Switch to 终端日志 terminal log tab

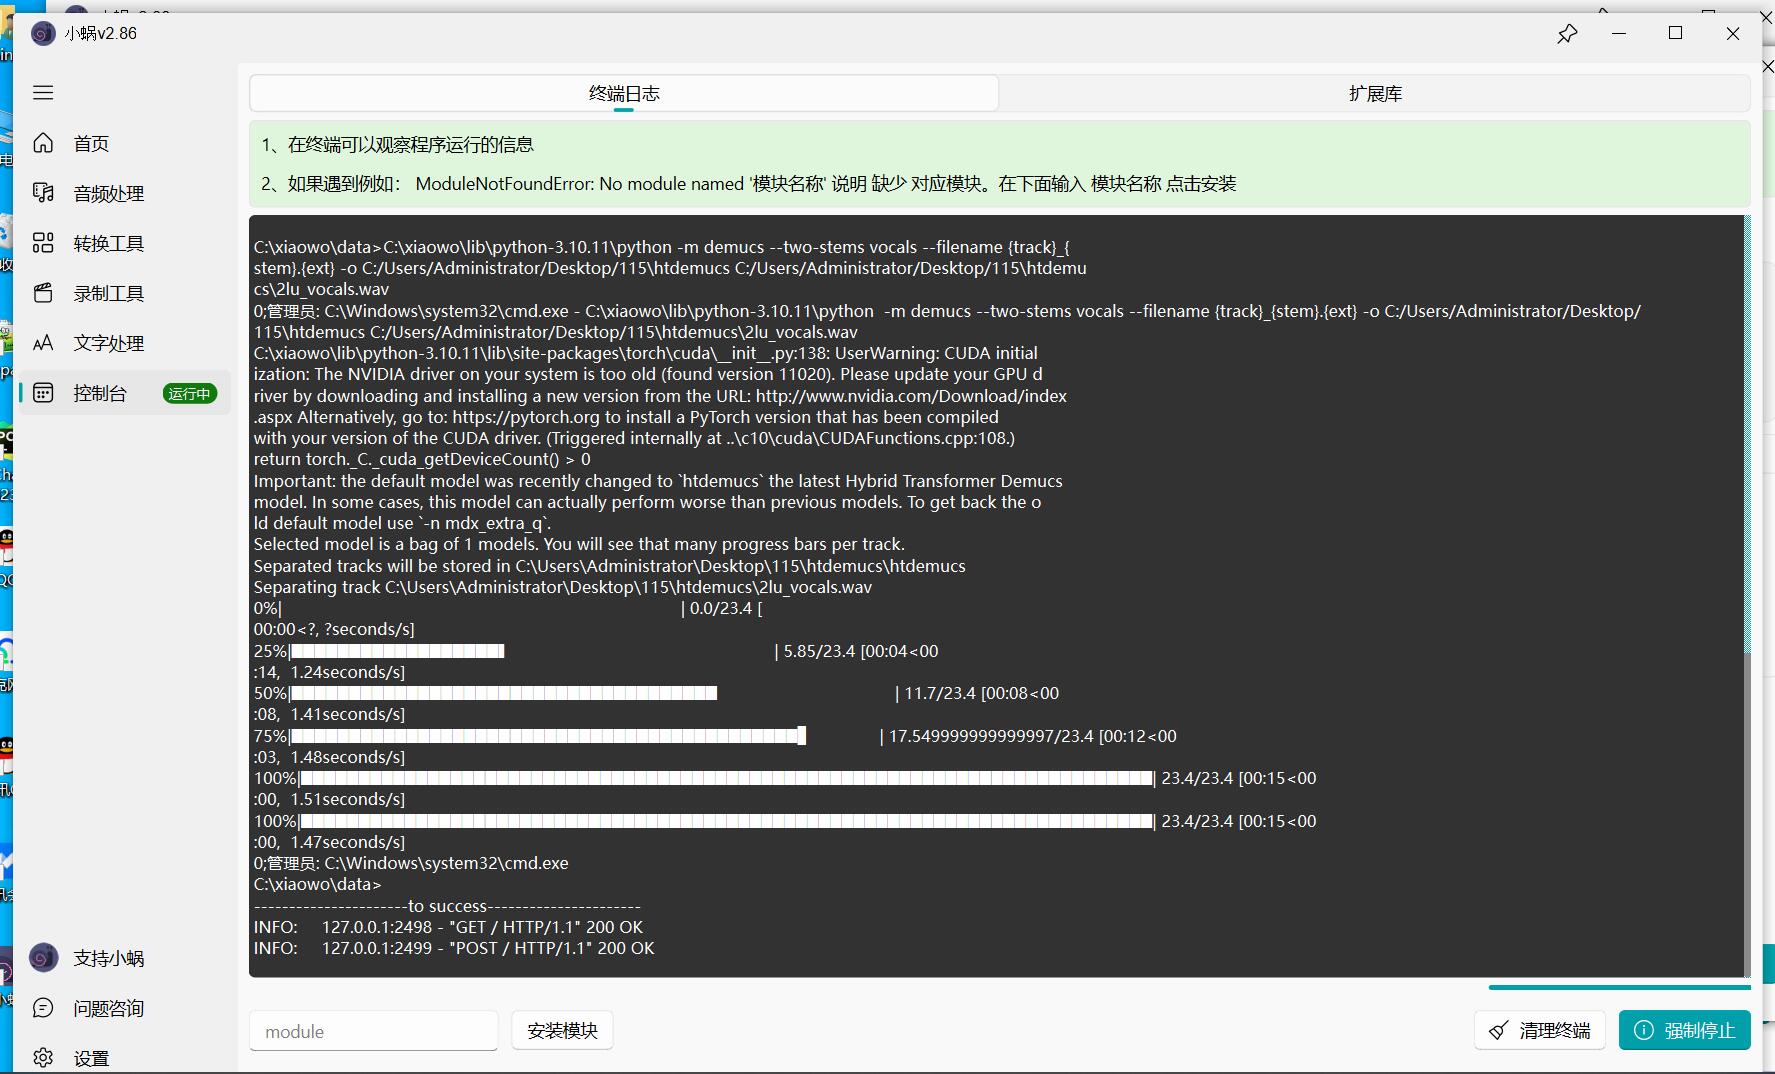click(624, 94)
